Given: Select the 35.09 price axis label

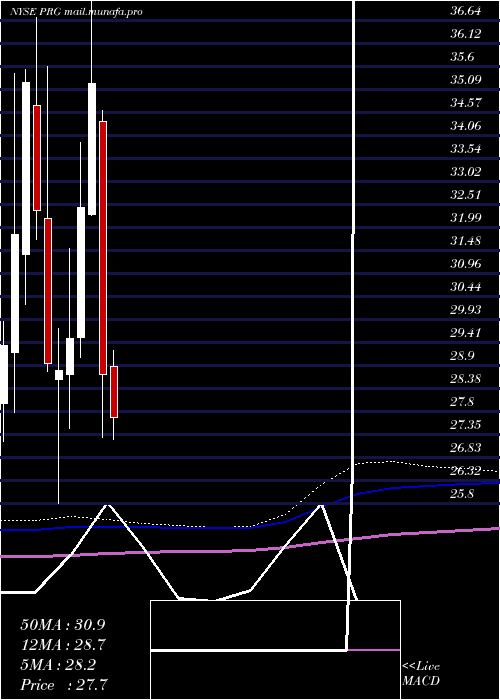Looking at the screenshot, I should [466, 80].
